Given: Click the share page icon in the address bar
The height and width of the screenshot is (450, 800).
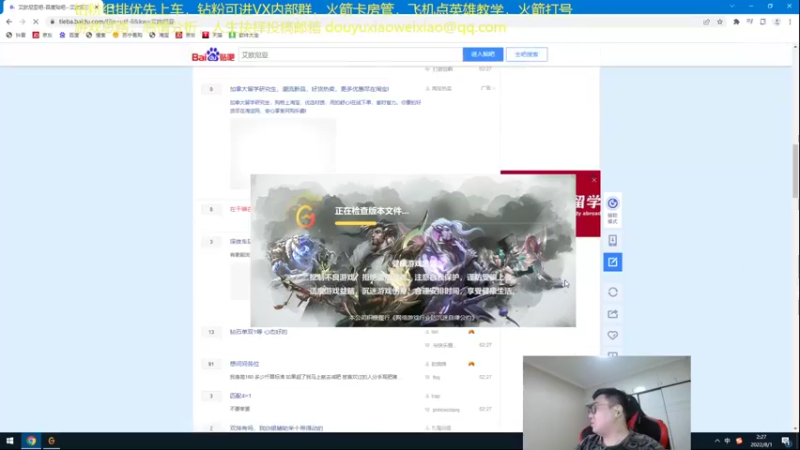Looking at the screenshot, I should point(707,22).
